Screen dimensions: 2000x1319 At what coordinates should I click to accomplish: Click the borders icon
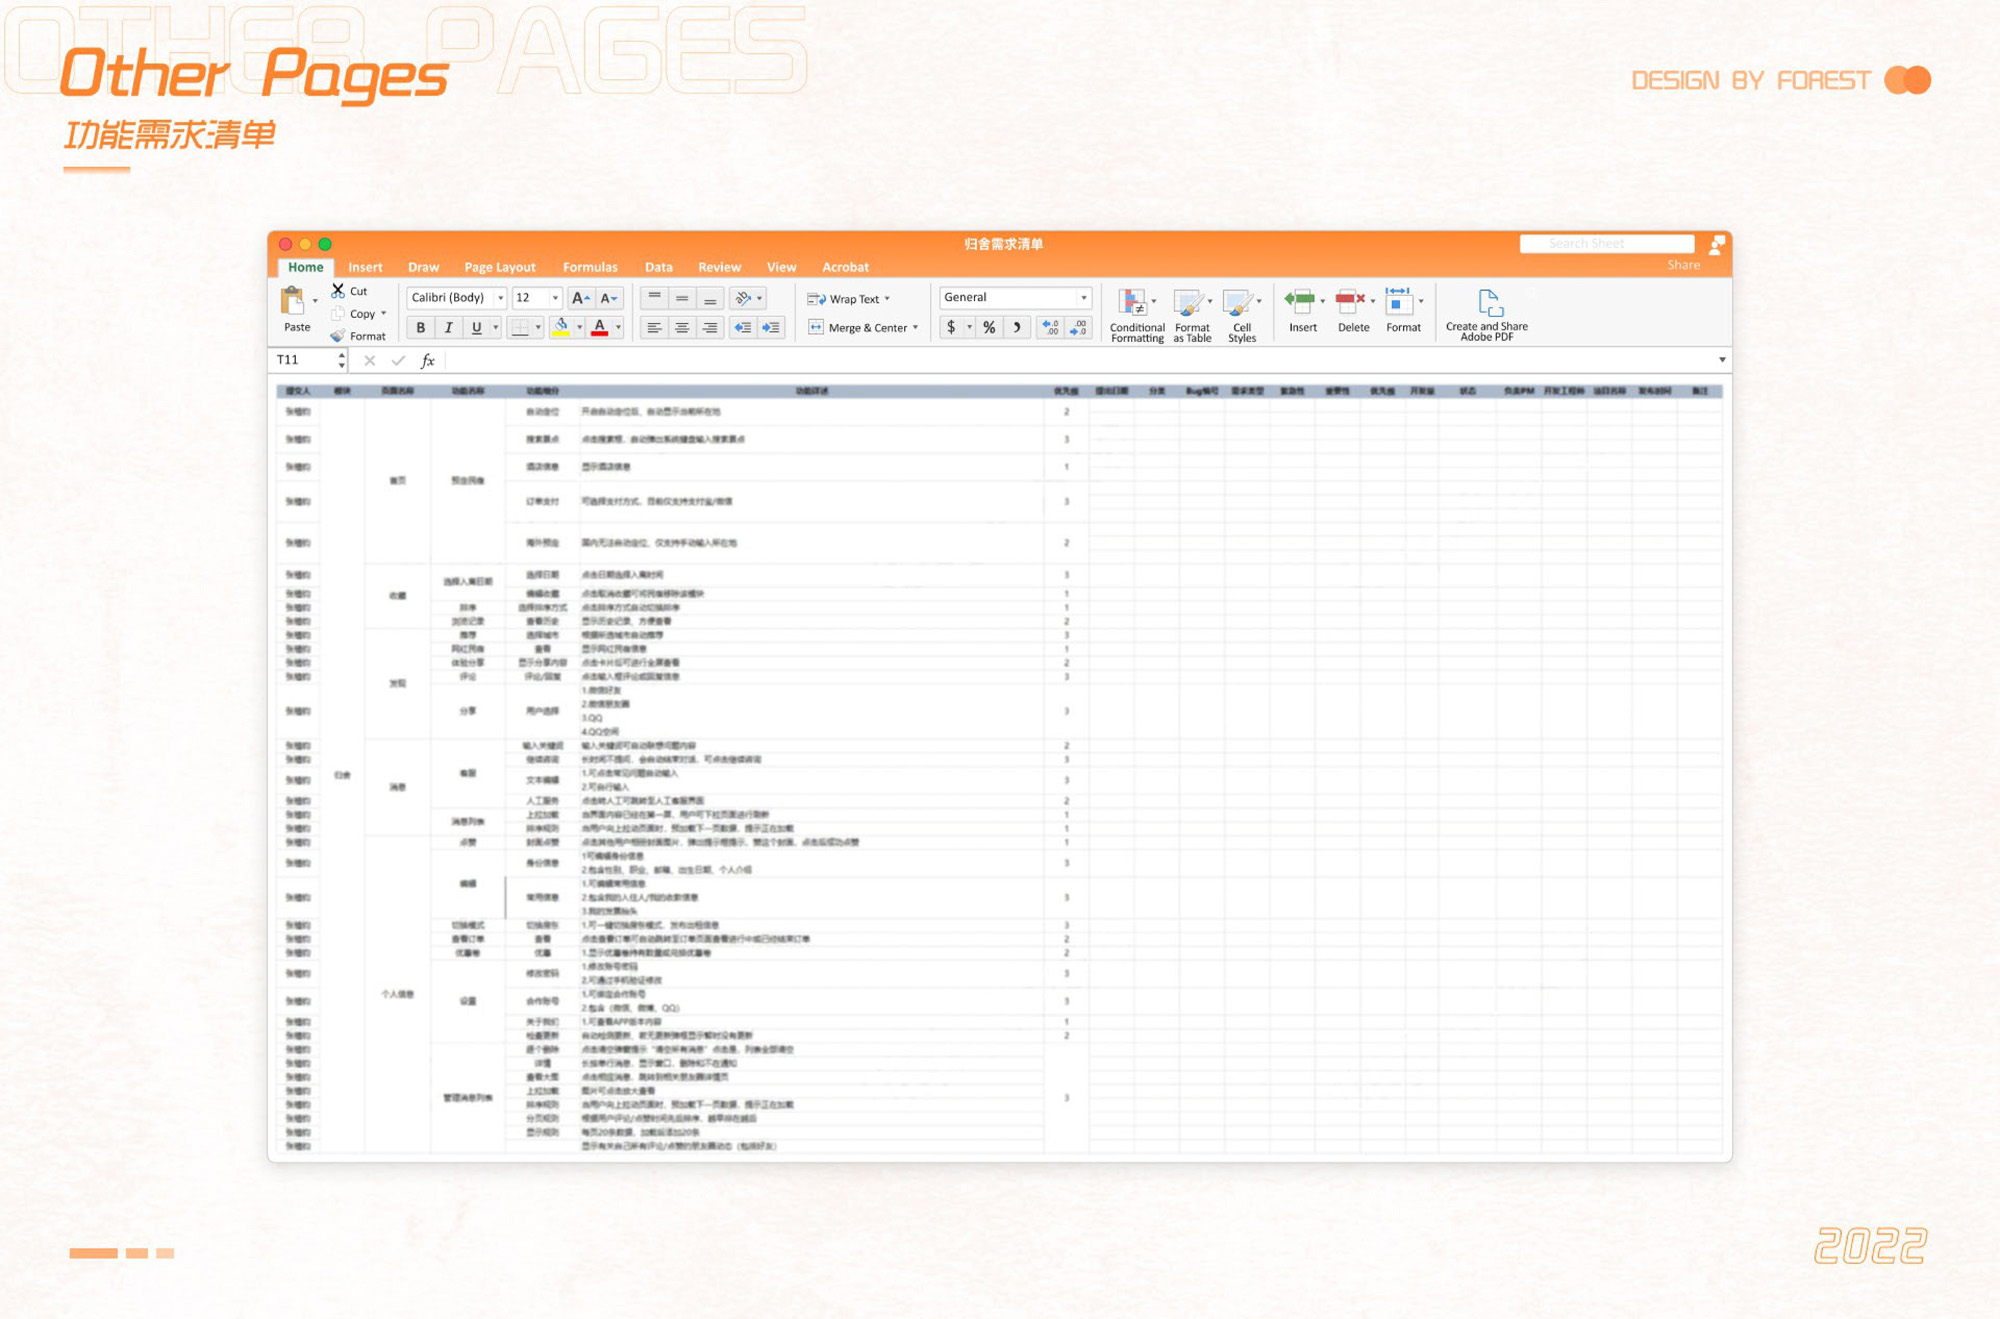pyautogui.click(x=520, y=328)
